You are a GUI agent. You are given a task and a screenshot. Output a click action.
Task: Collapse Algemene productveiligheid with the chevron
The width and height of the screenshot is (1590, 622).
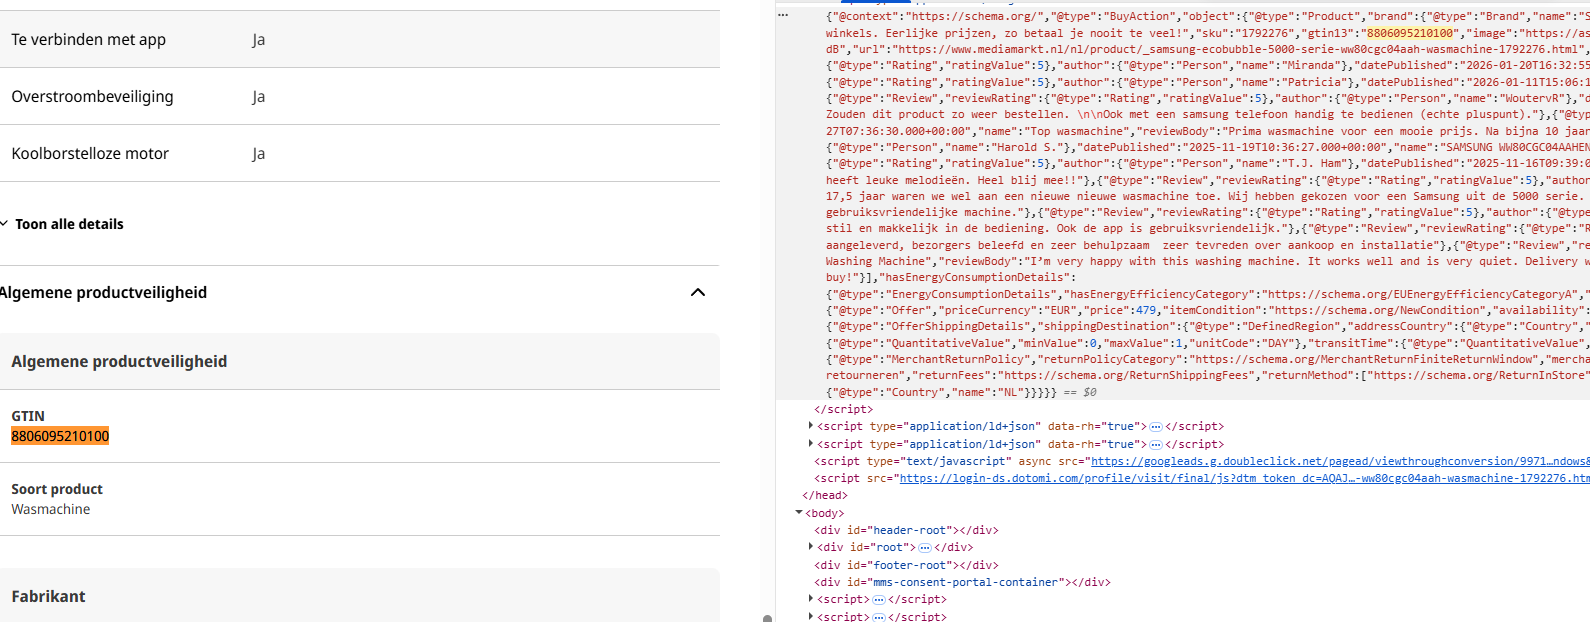click(x=698, y=293)
